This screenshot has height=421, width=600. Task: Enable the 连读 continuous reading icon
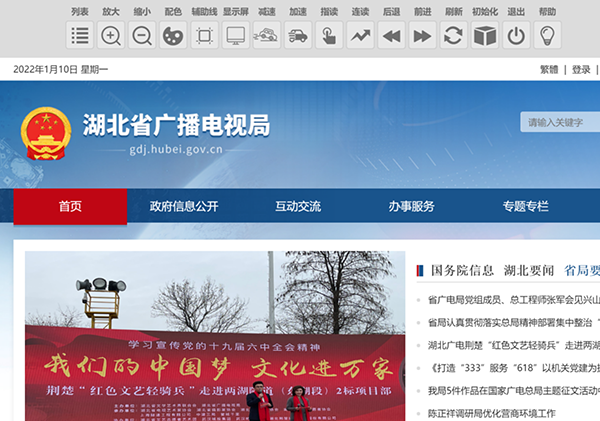click(x=360, y=35)
